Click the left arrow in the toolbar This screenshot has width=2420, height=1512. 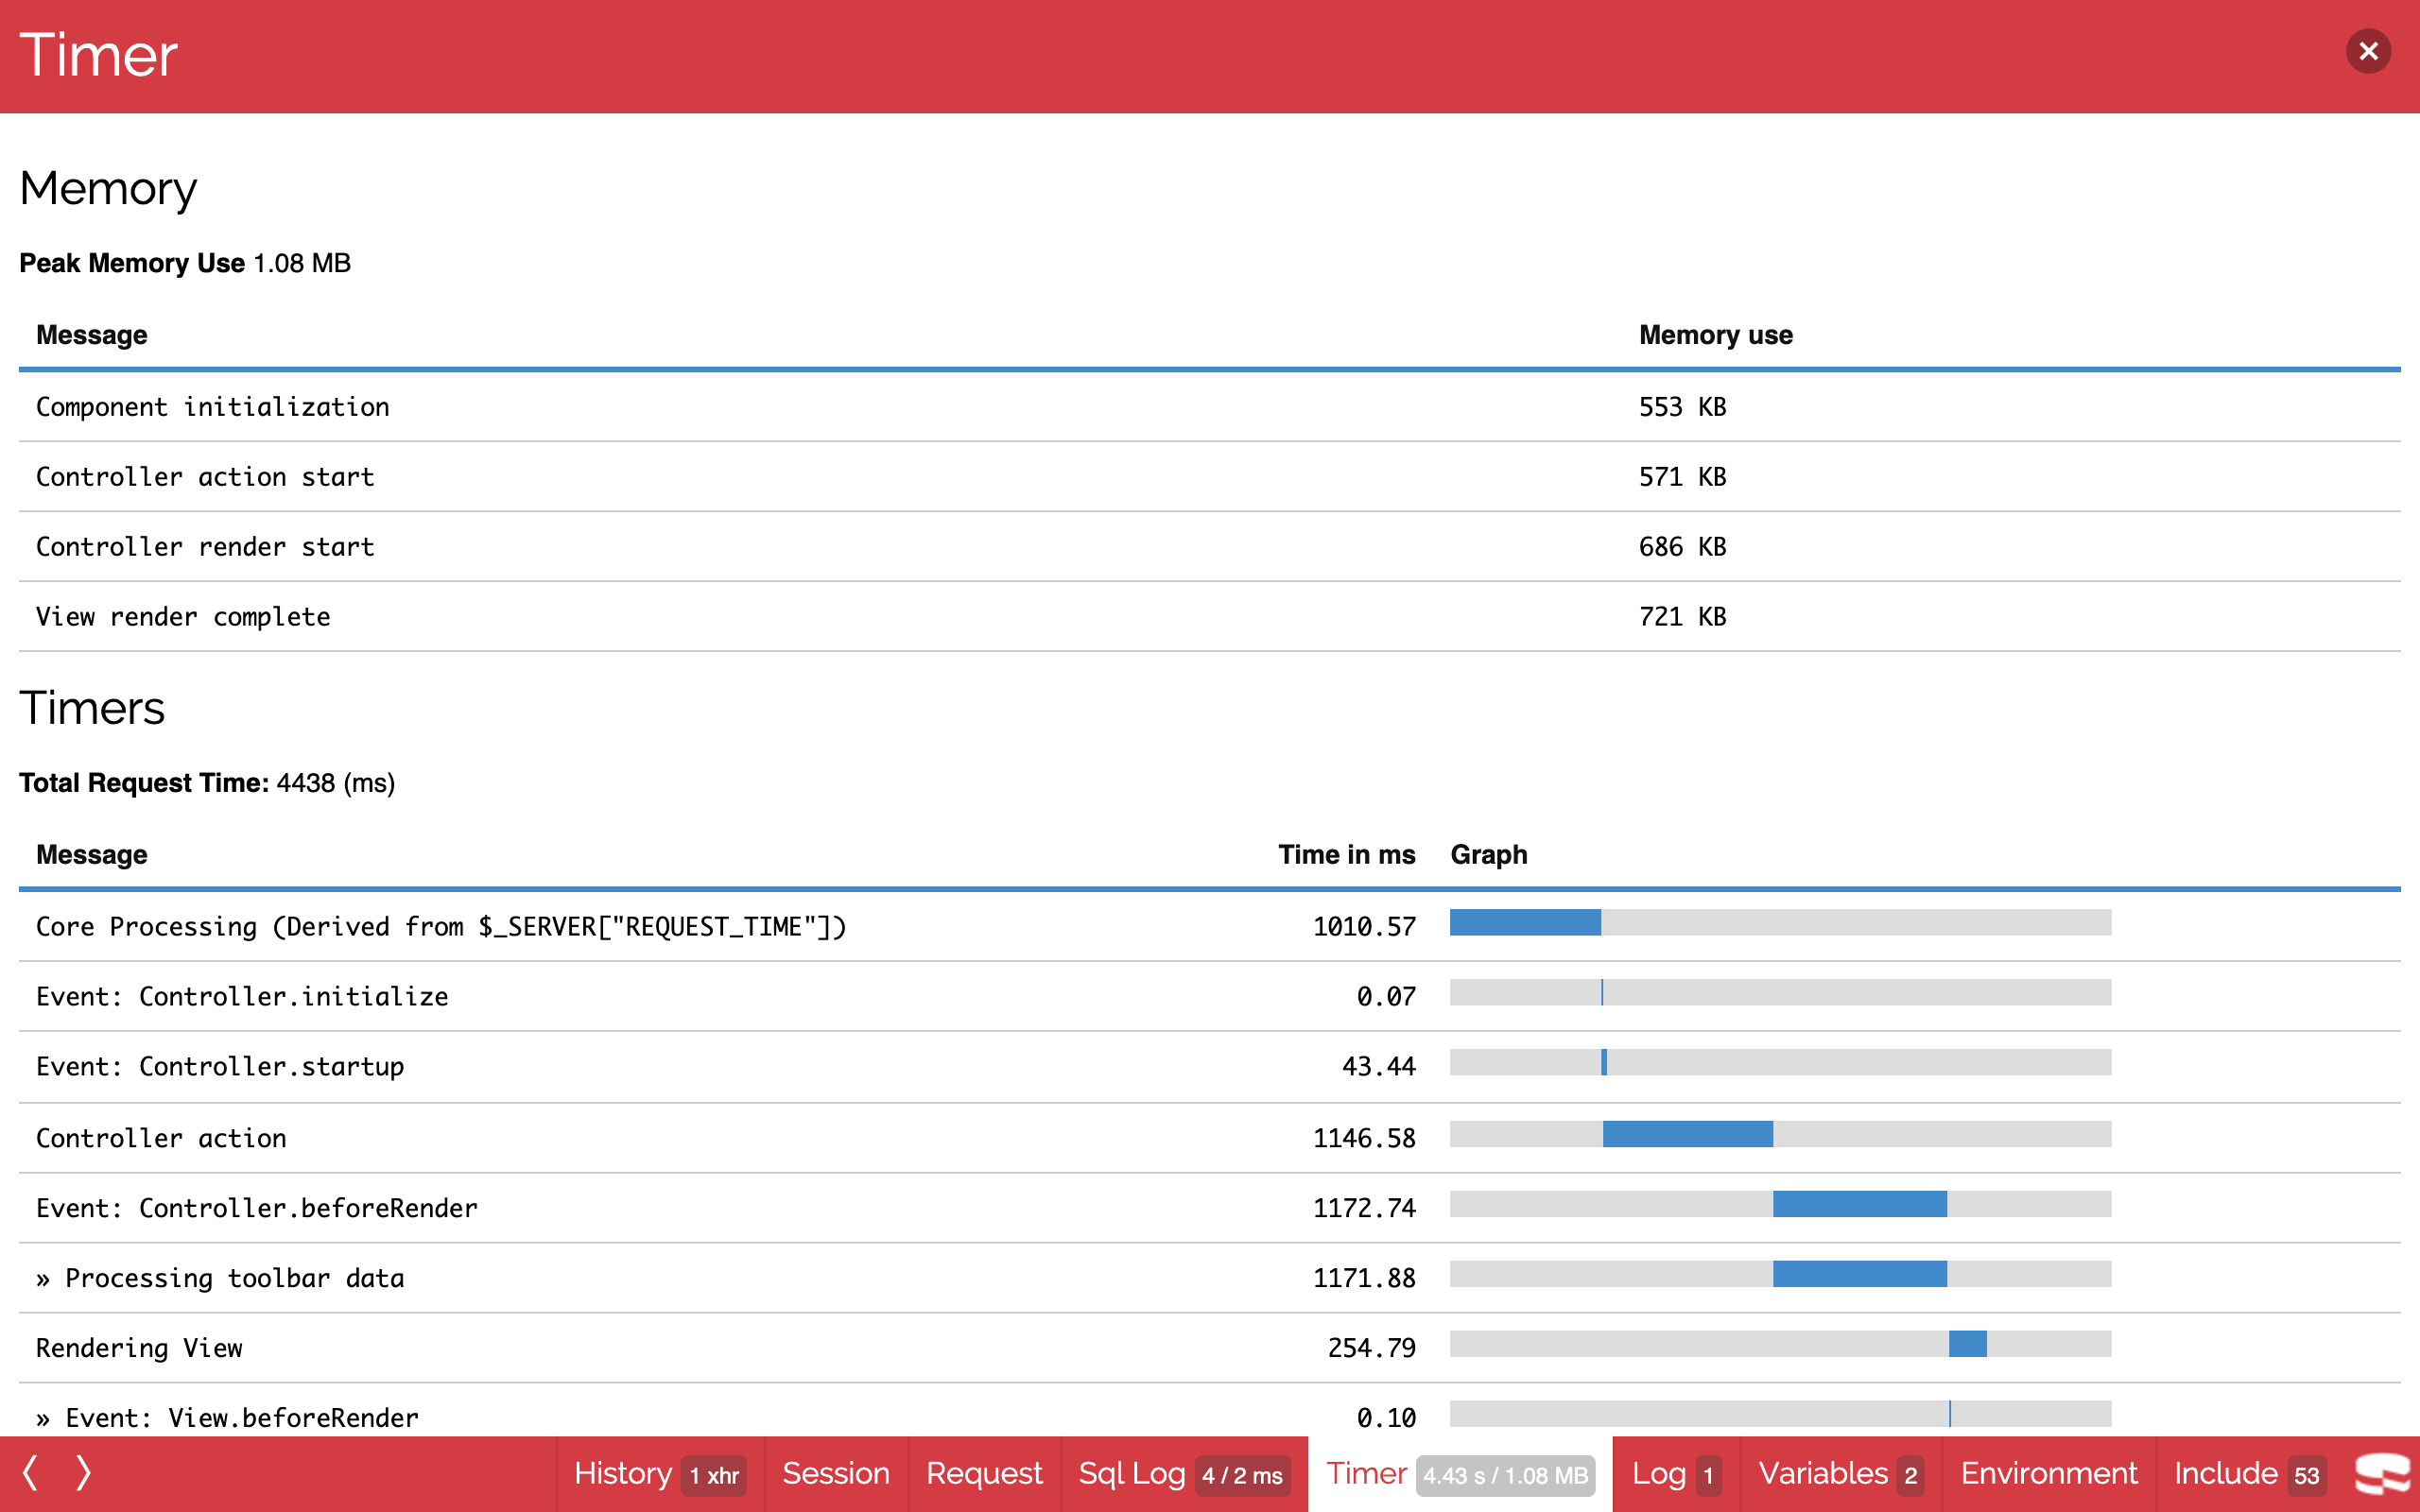[30, 1473]
